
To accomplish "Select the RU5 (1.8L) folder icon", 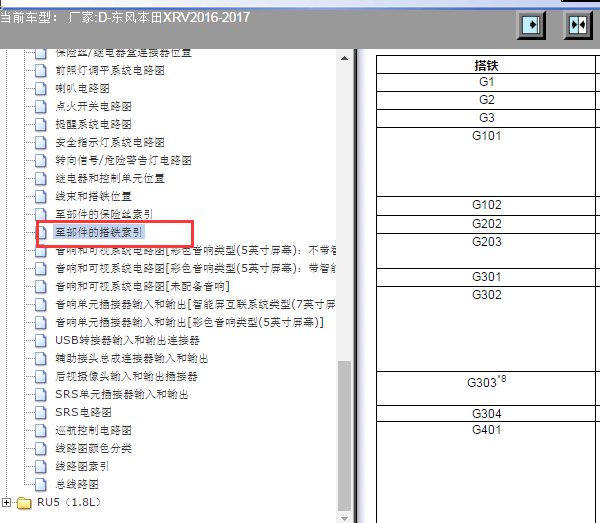I will pos(24,503).
